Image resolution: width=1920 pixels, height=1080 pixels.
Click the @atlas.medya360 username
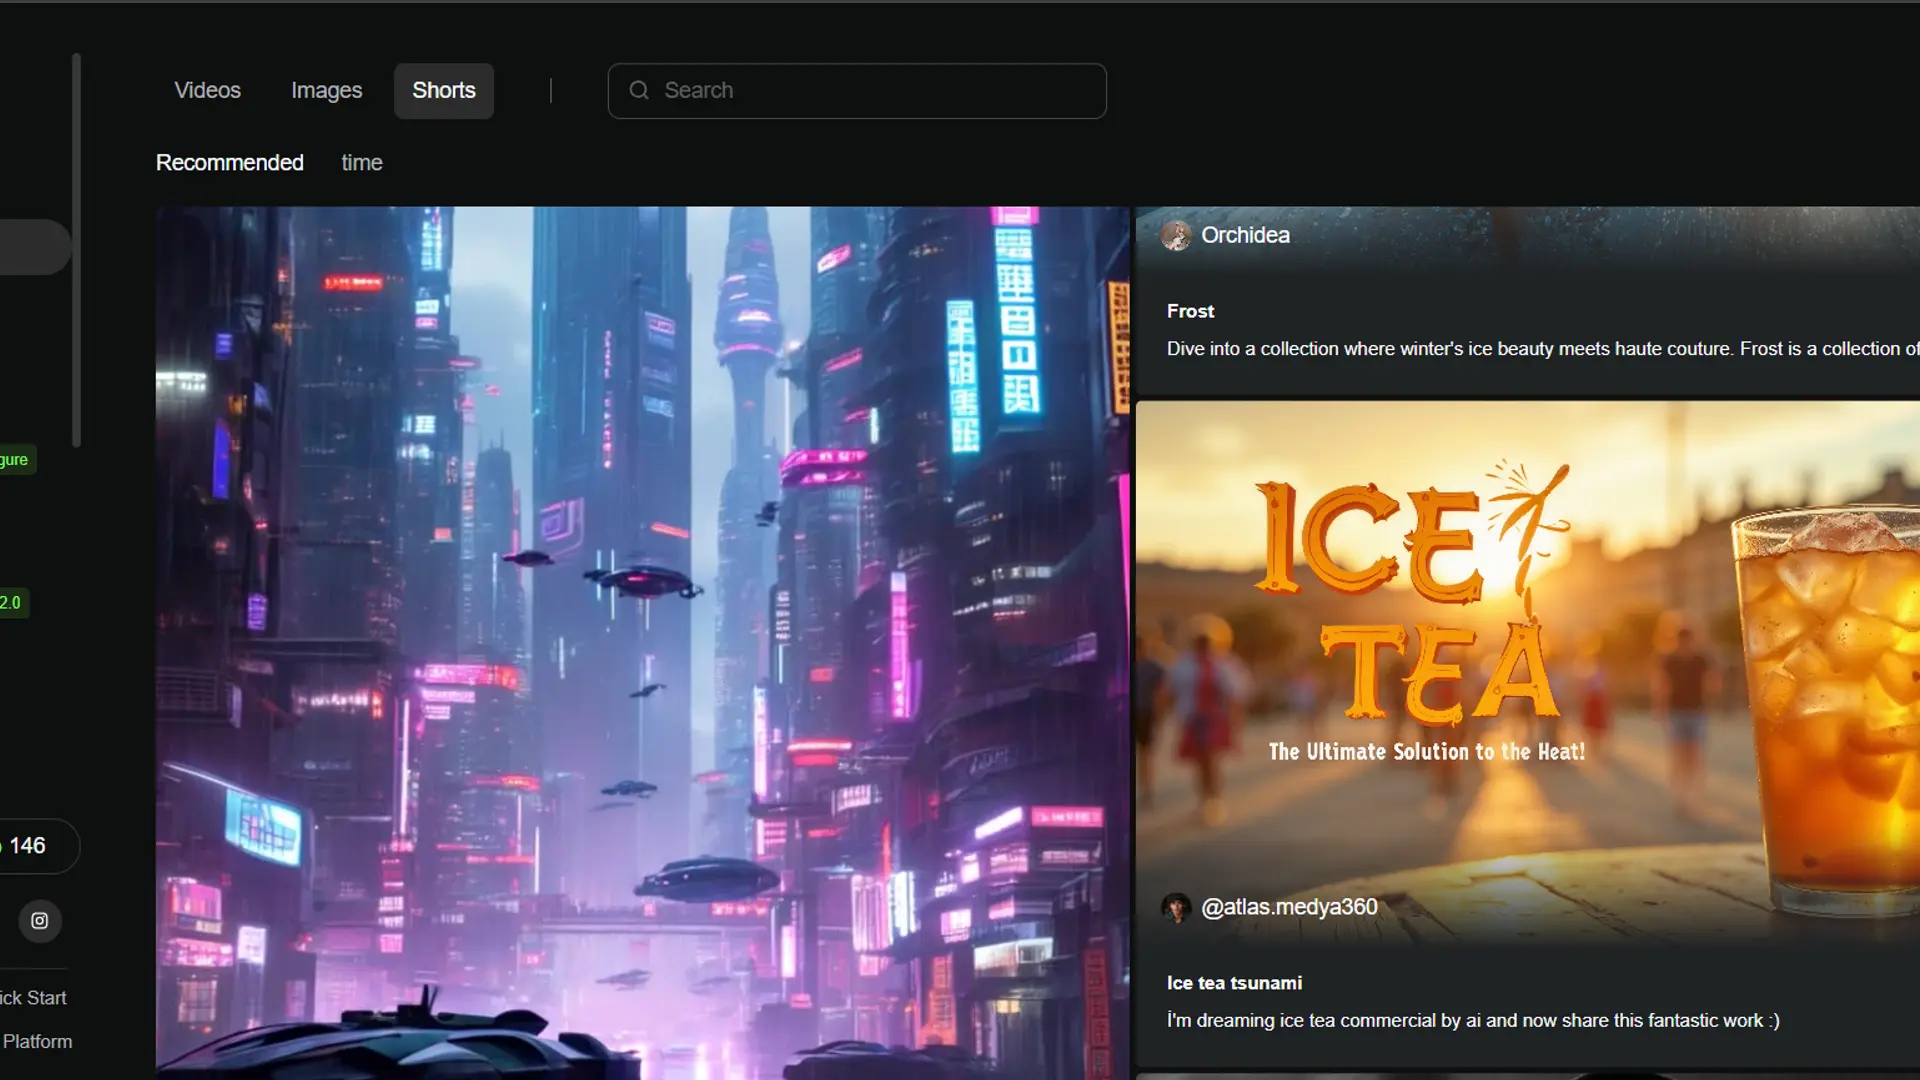(x=1288, y=907)
